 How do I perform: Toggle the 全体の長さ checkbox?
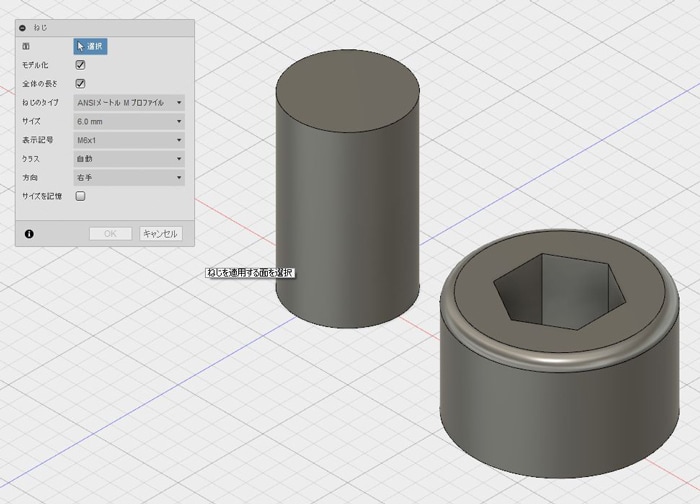[80, 84]
